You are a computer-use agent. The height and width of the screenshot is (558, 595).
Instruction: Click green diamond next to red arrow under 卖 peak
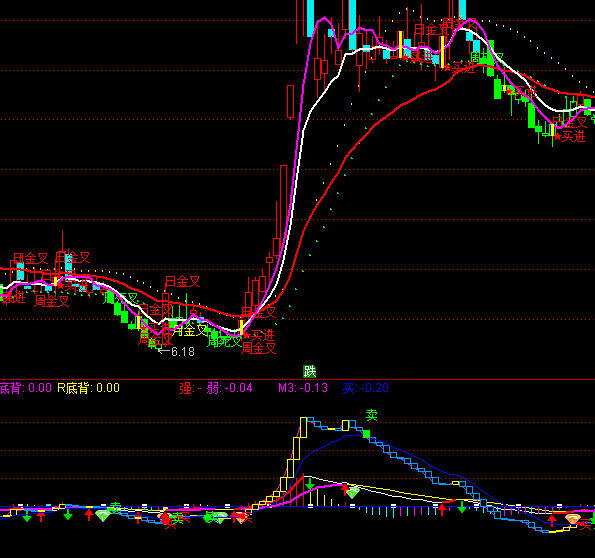pos(353,493)
